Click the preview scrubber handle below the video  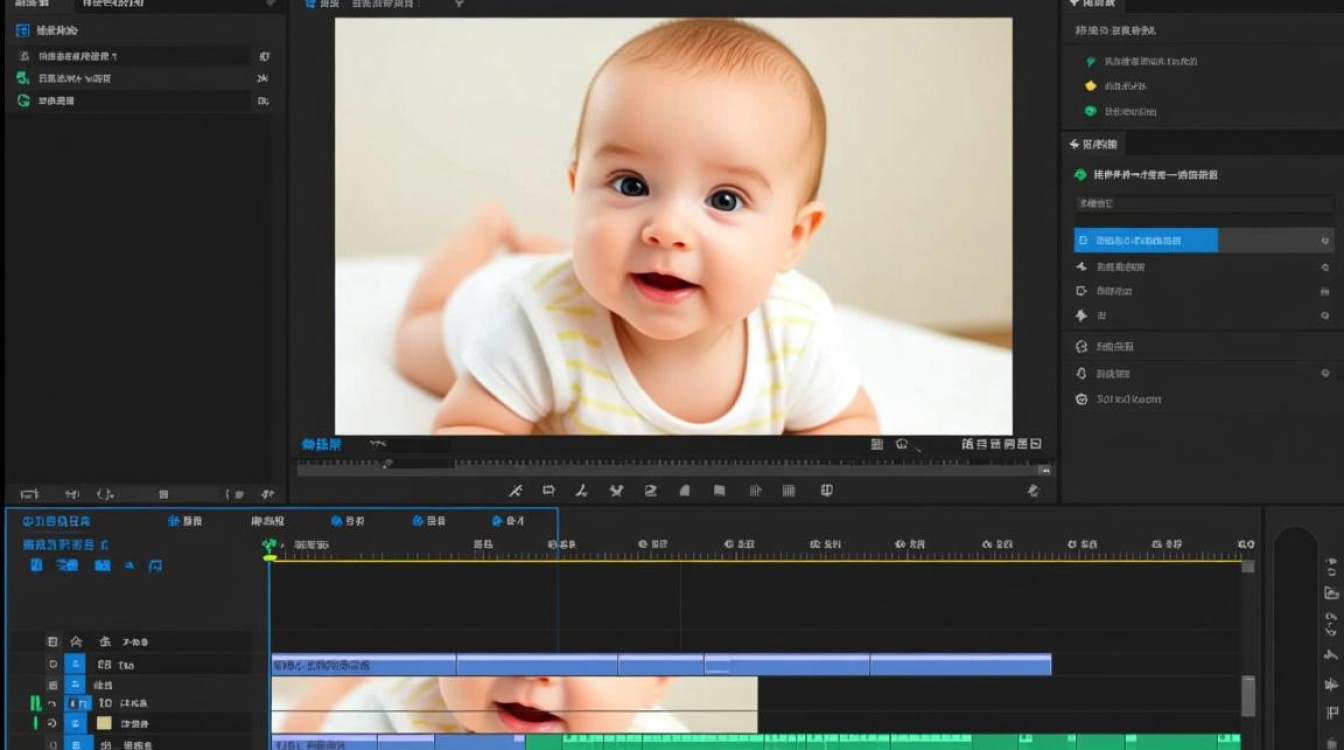pos(388,463)
